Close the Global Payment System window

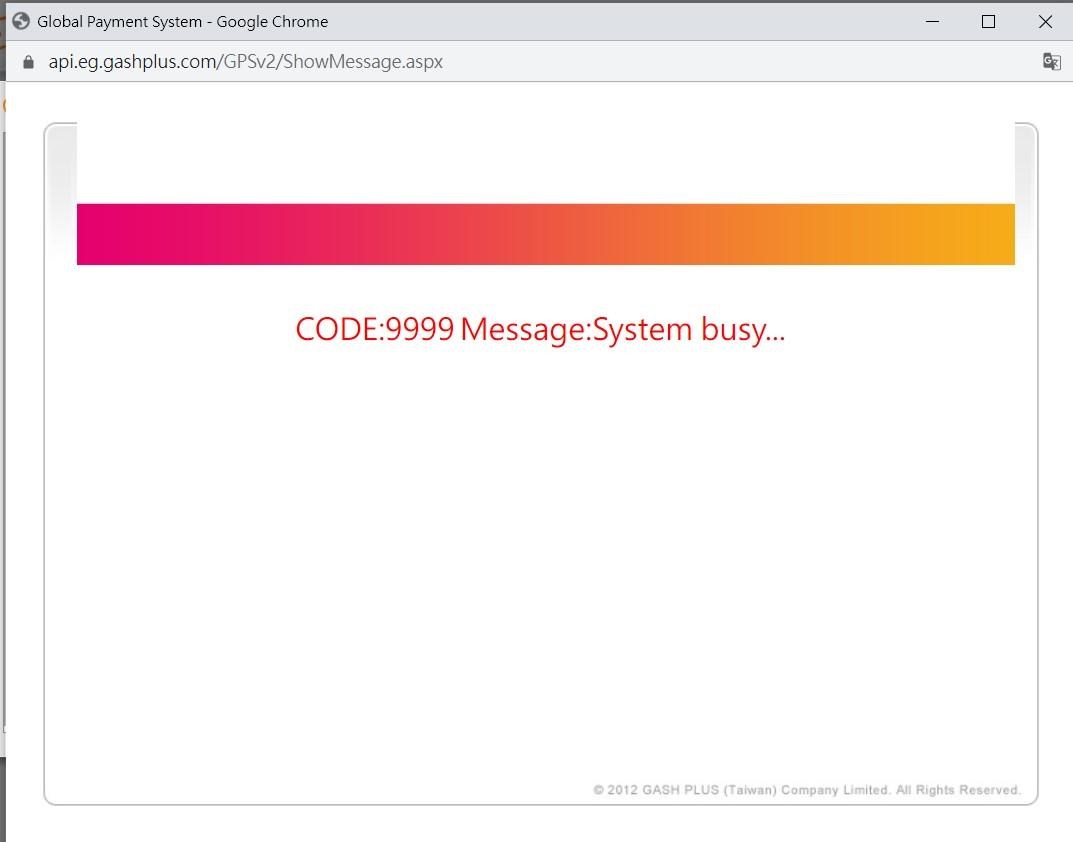(1046, 21)
